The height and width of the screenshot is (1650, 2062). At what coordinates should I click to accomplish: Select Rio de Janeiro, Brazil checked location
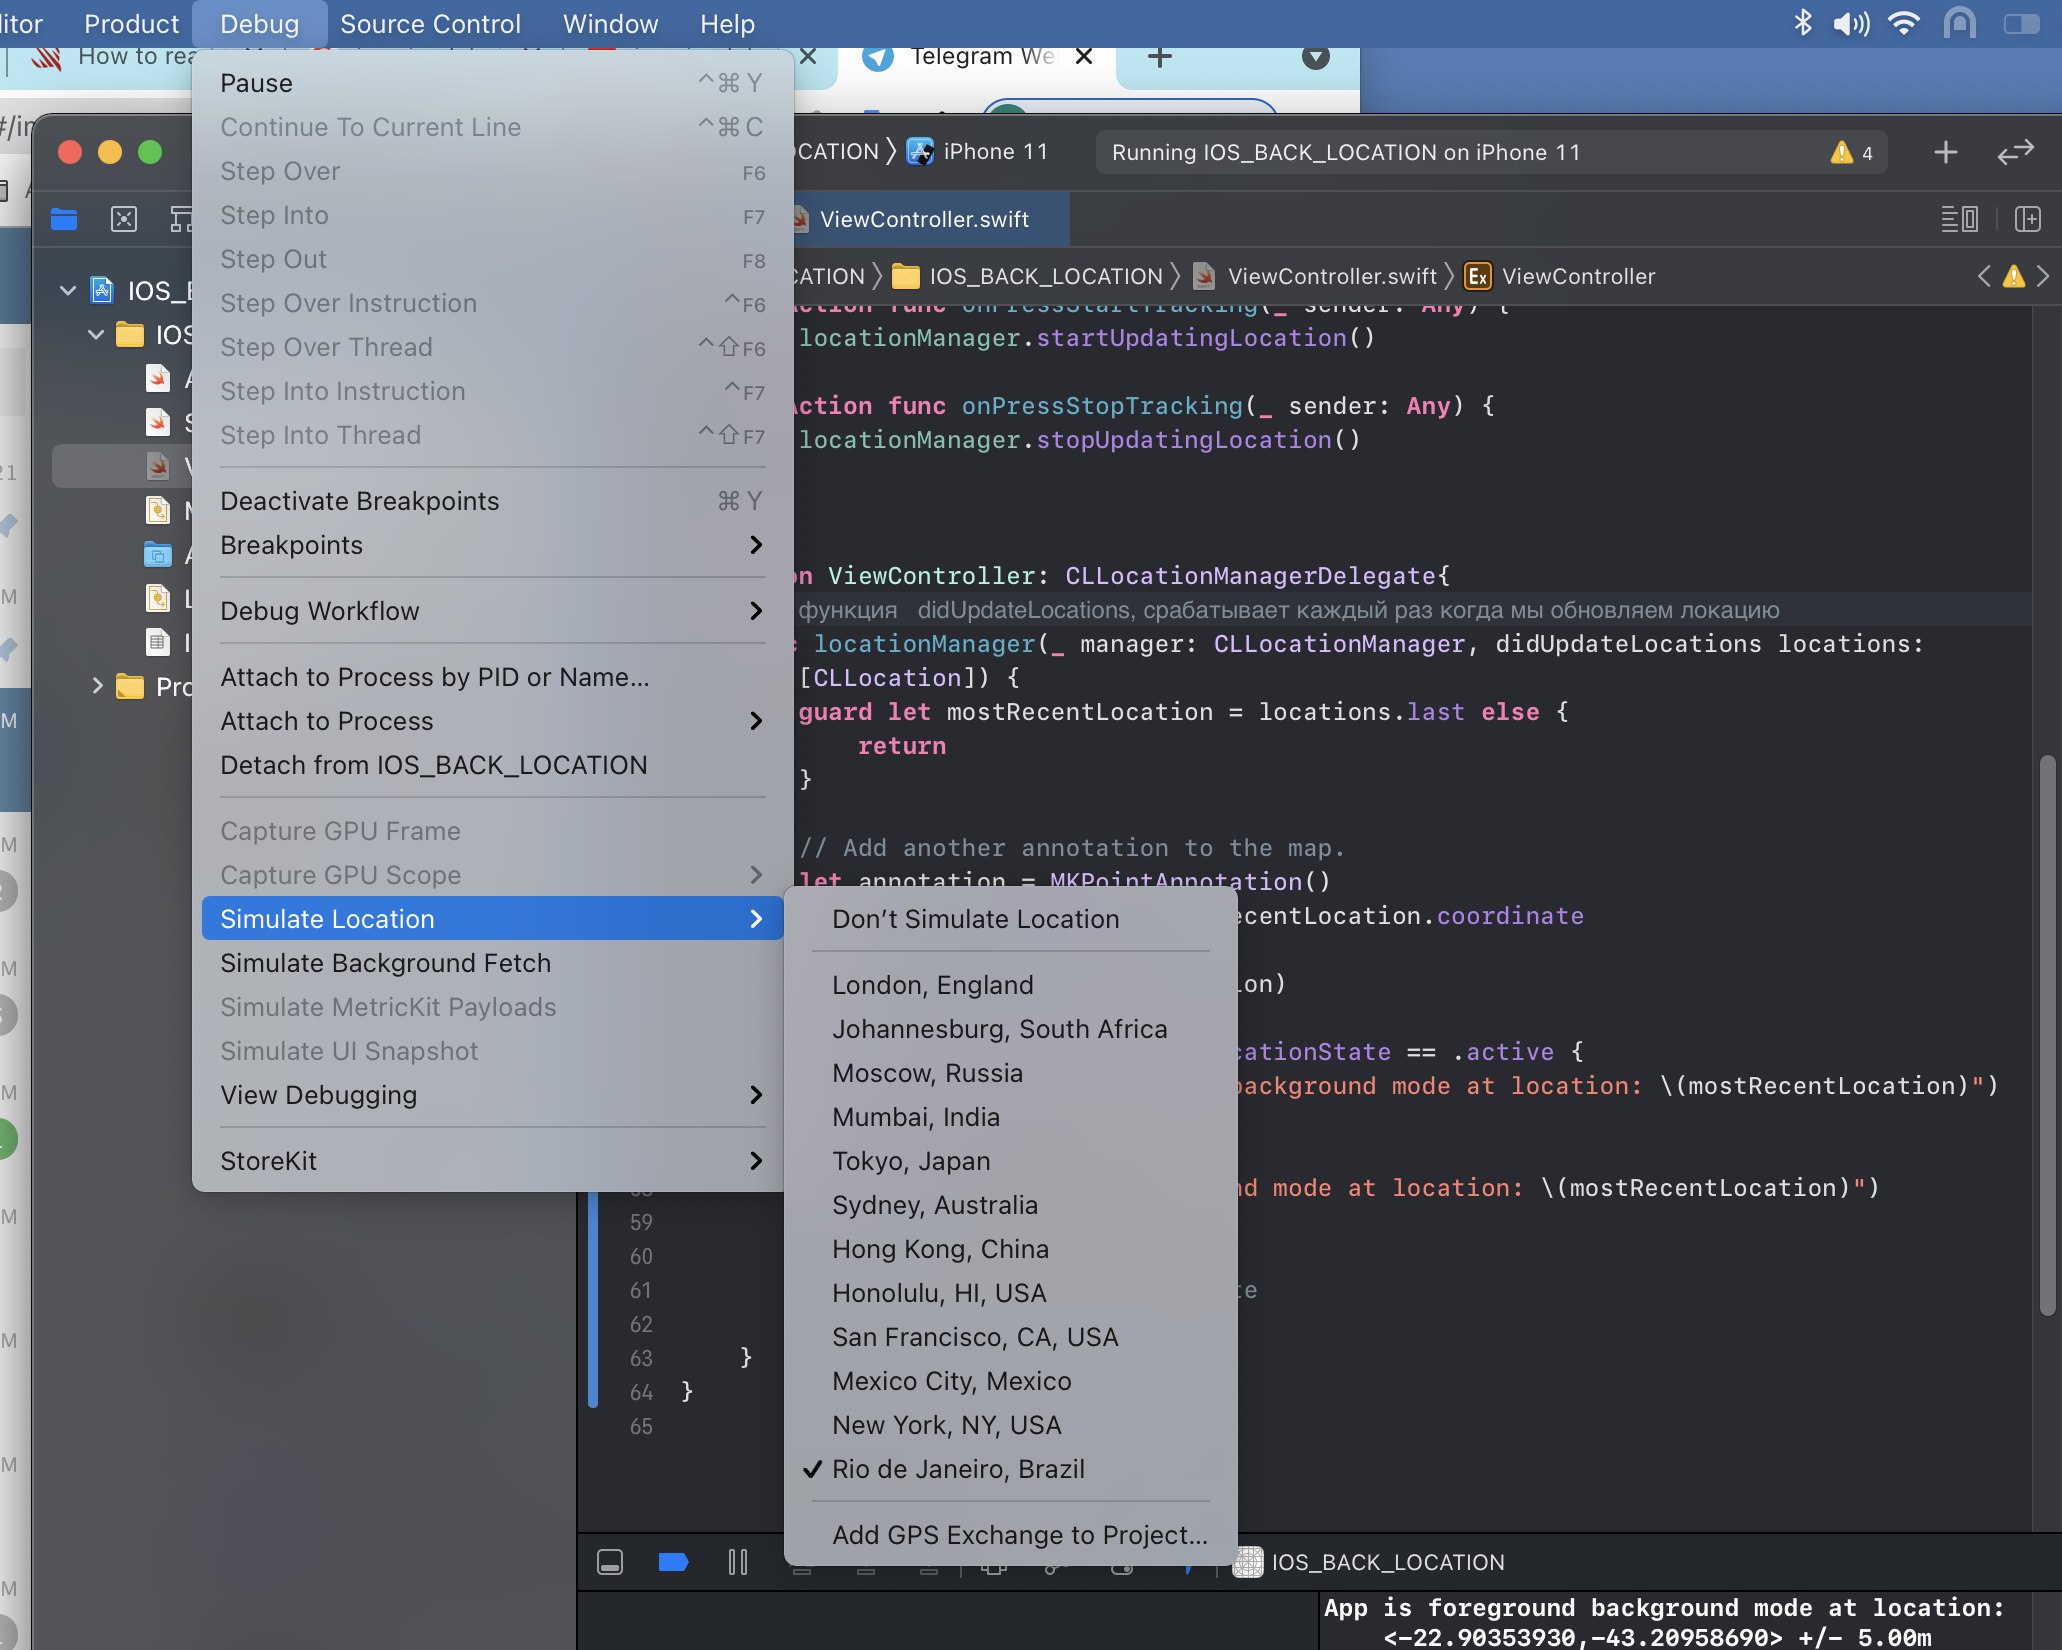(x=1011, y=1469)
